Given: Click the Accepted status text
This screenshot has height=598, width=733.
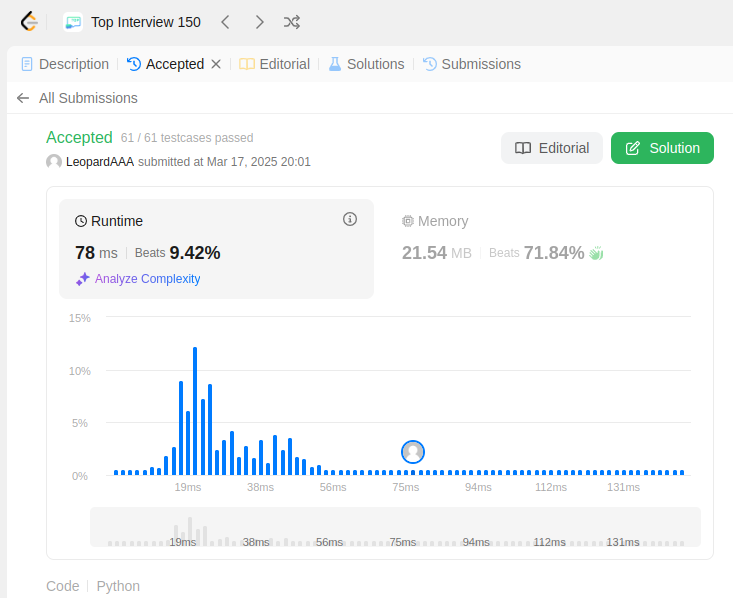Looking at the screenshot, I should click(79, 137).
